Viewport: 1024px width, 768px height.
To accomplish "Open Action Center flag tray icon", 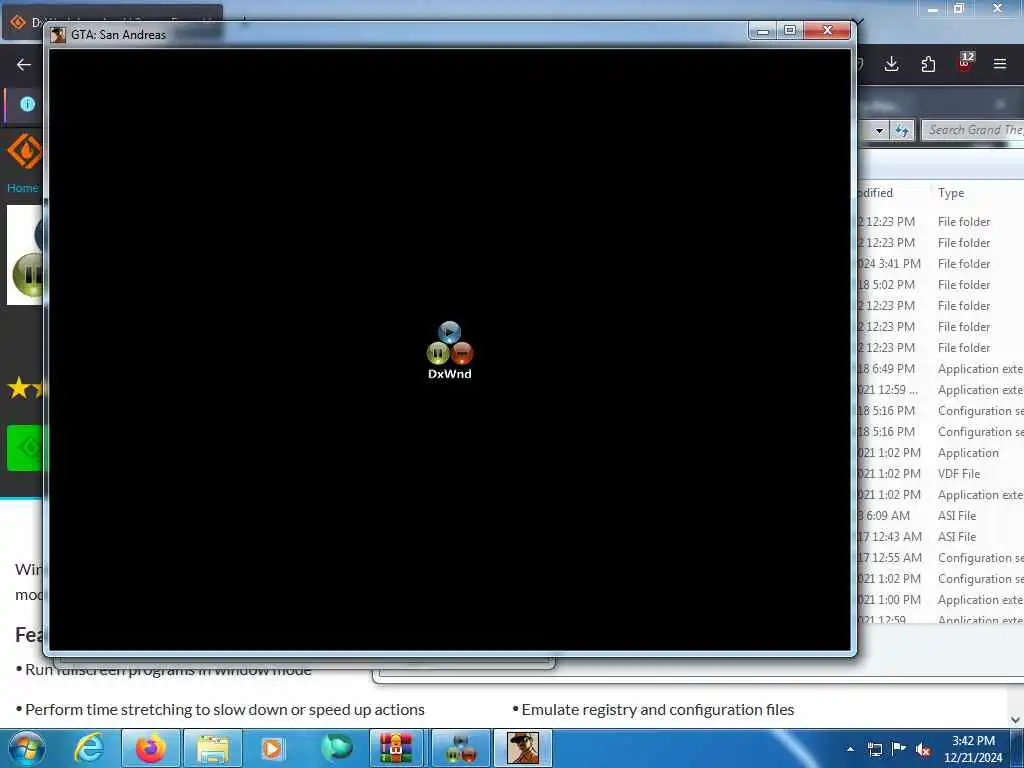I will click(899, 749).
